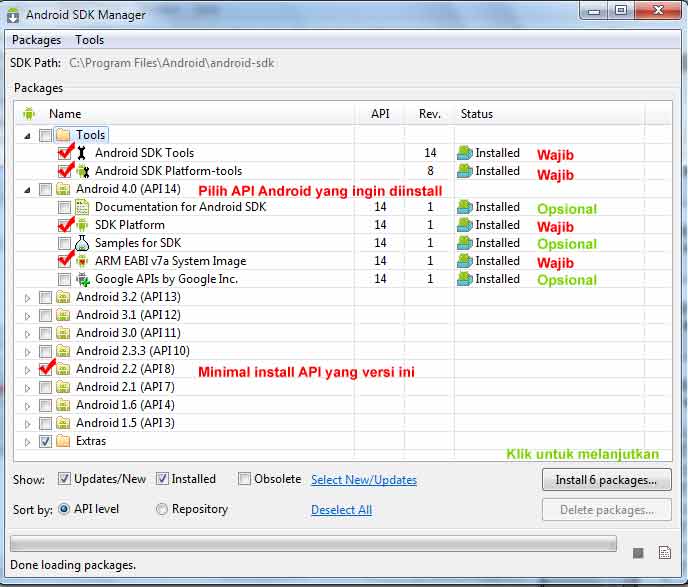The image size is (688, 587).
Task: Click the android icon in the Name column header
Action: pos(29,114)
